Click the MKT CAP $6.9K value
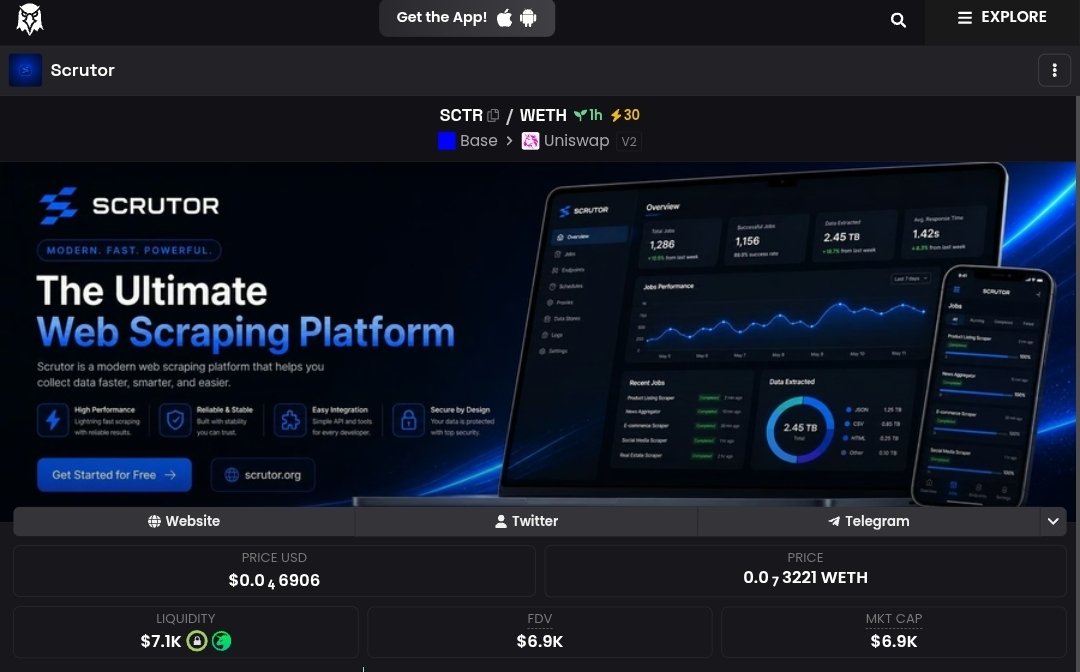The width and height of the screenshot is (1080, 672). 893,642
